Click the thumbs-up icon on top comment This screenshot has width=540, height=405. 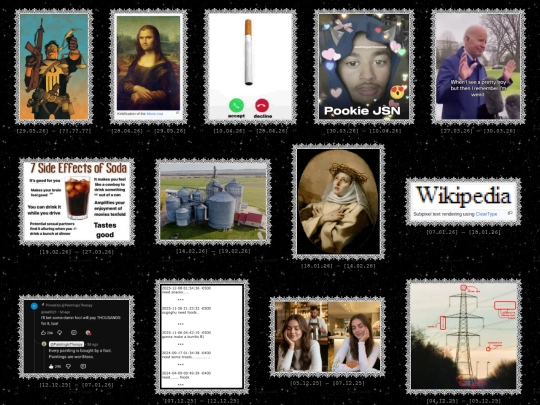43,333
